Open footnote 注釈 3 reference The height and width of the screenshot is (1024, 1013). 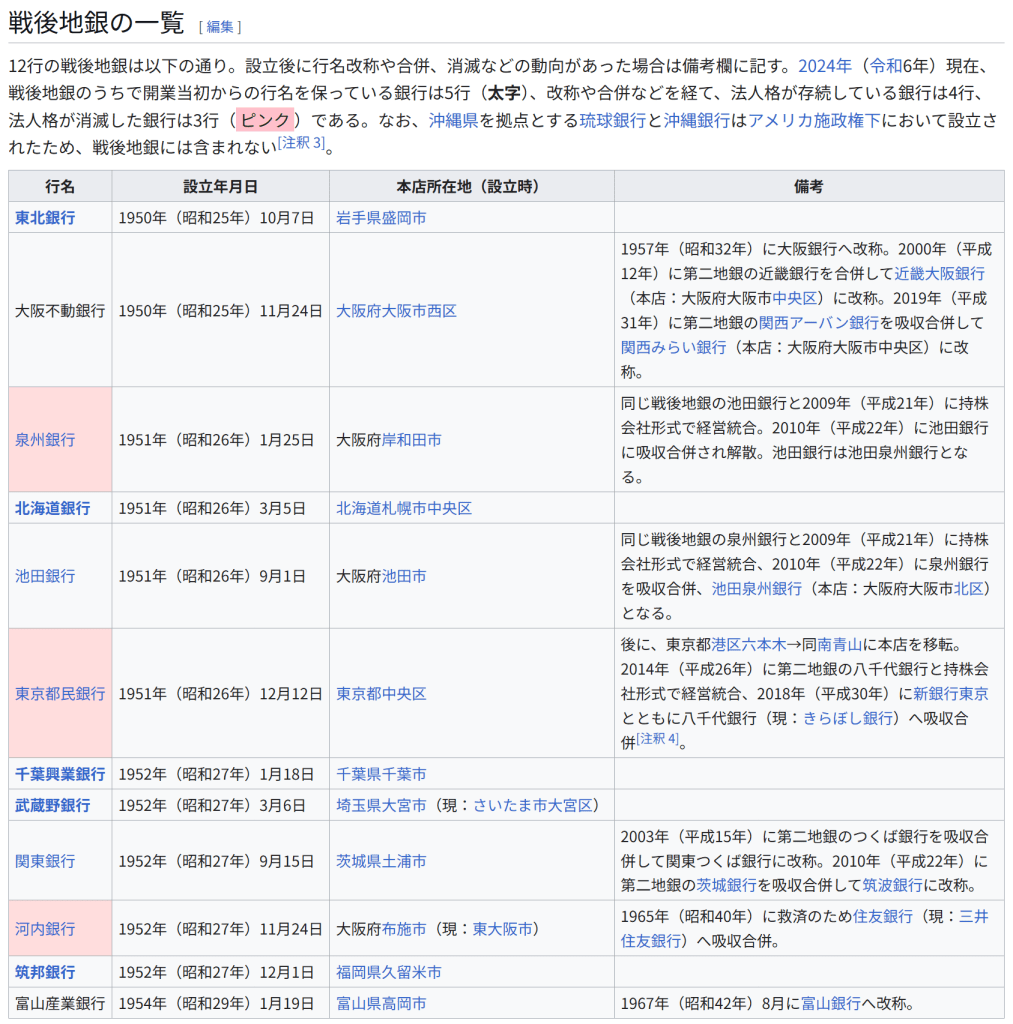click(301, 143)
